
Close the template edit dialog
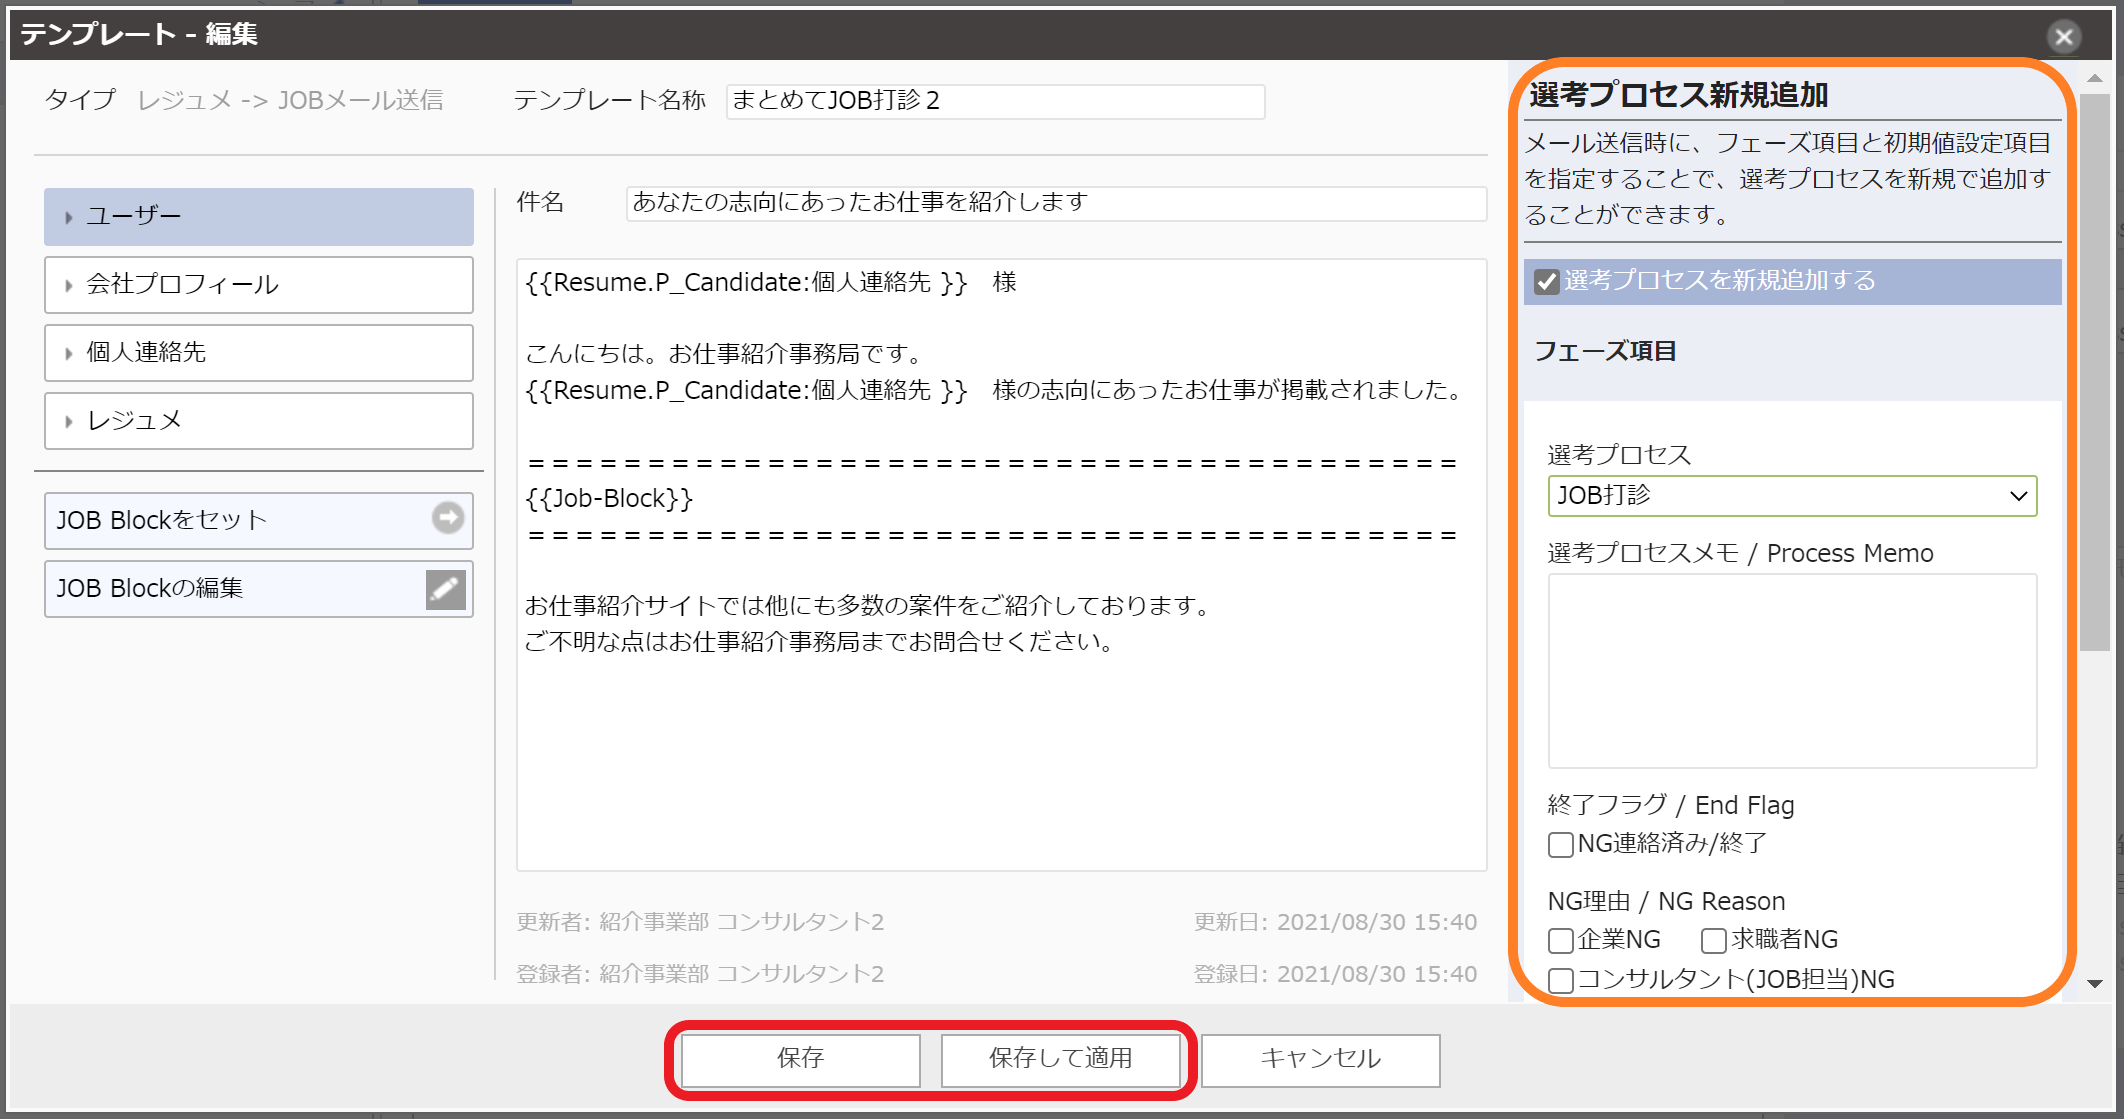[2063, 37]
